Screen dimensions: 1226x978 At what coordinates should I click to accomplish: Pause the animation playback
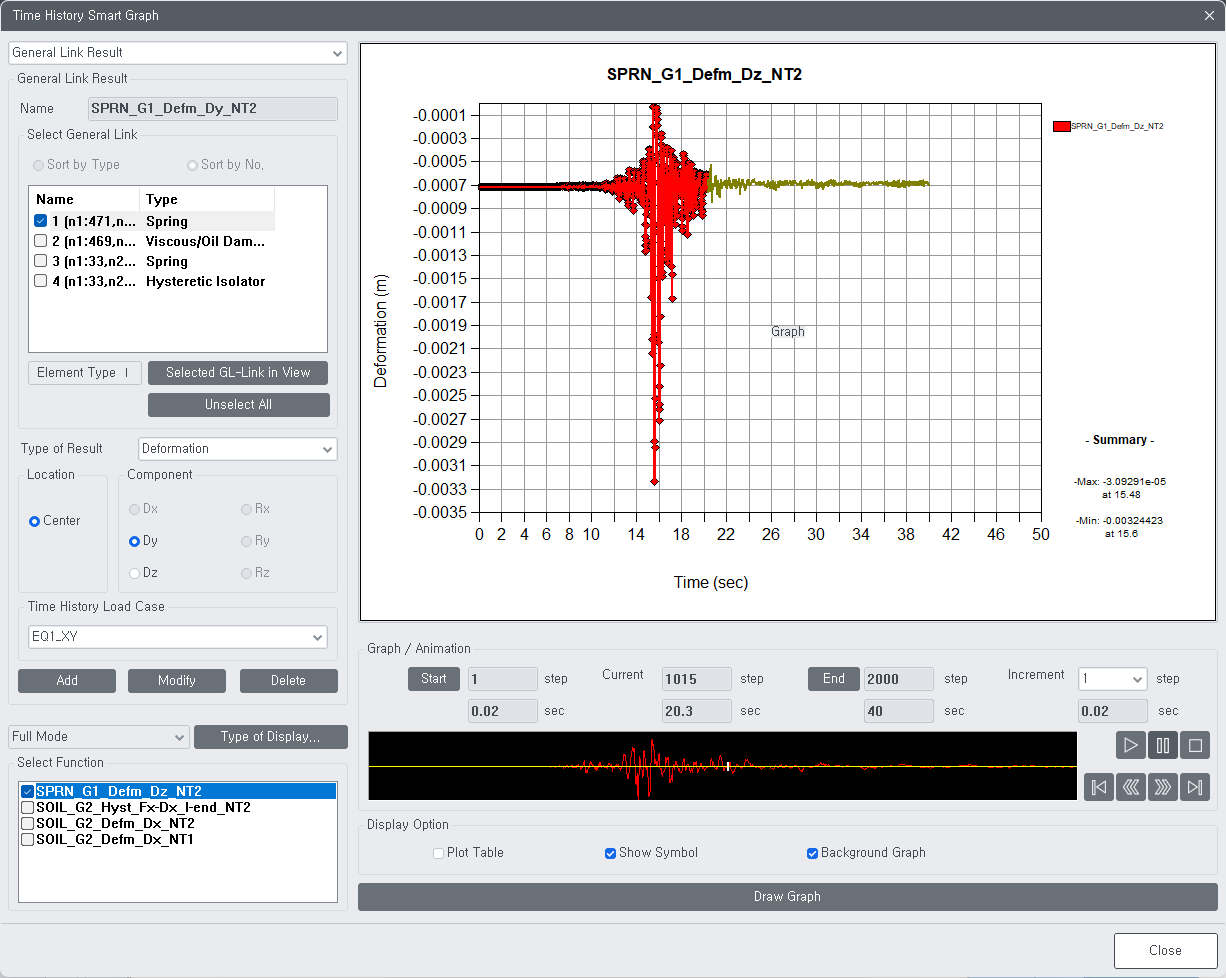[x=1163, y=745]
